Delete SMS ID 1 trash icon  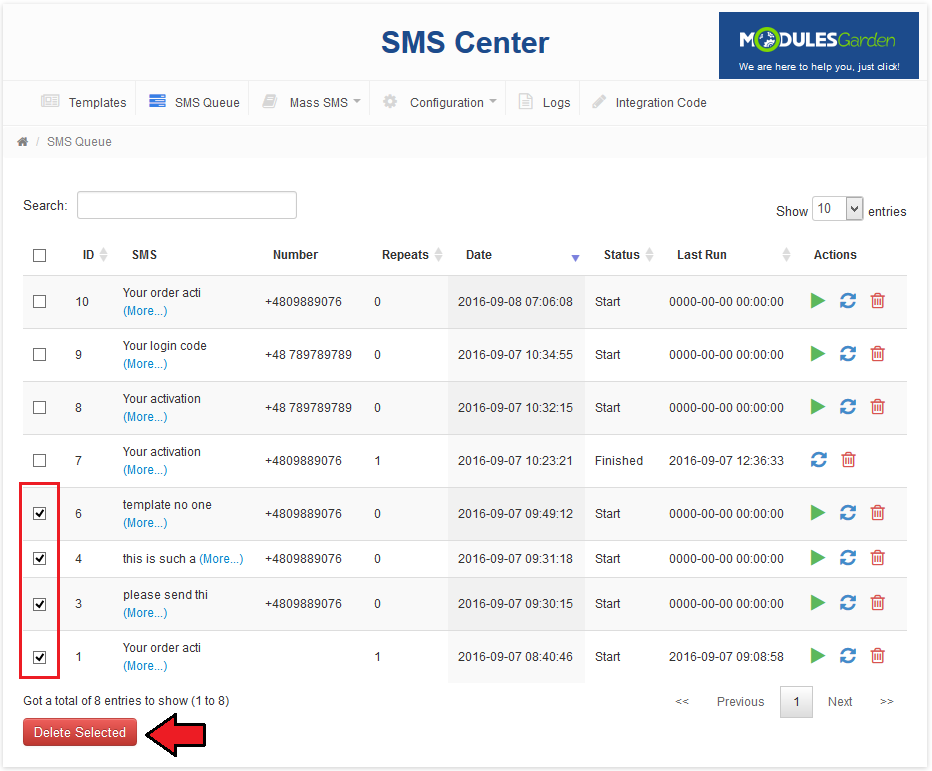pos(877,656)
